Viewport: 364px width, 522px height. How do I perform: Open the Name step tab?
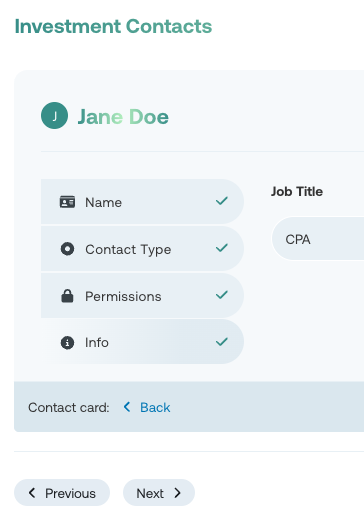pyautogui.click(x=142, y=202)
